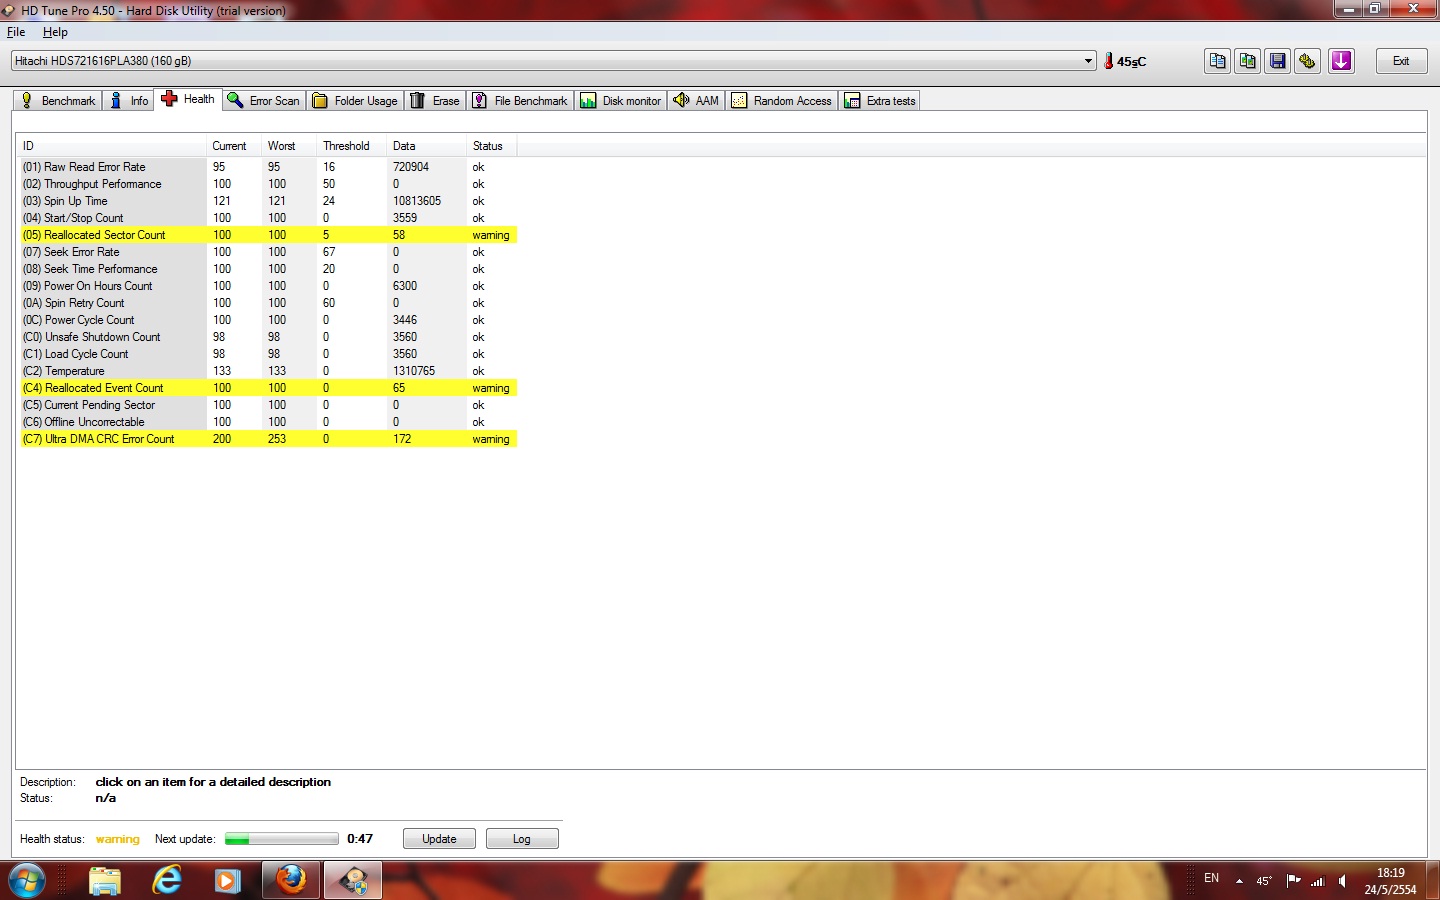
Task: Click the Worst column header
Action: 289,146
